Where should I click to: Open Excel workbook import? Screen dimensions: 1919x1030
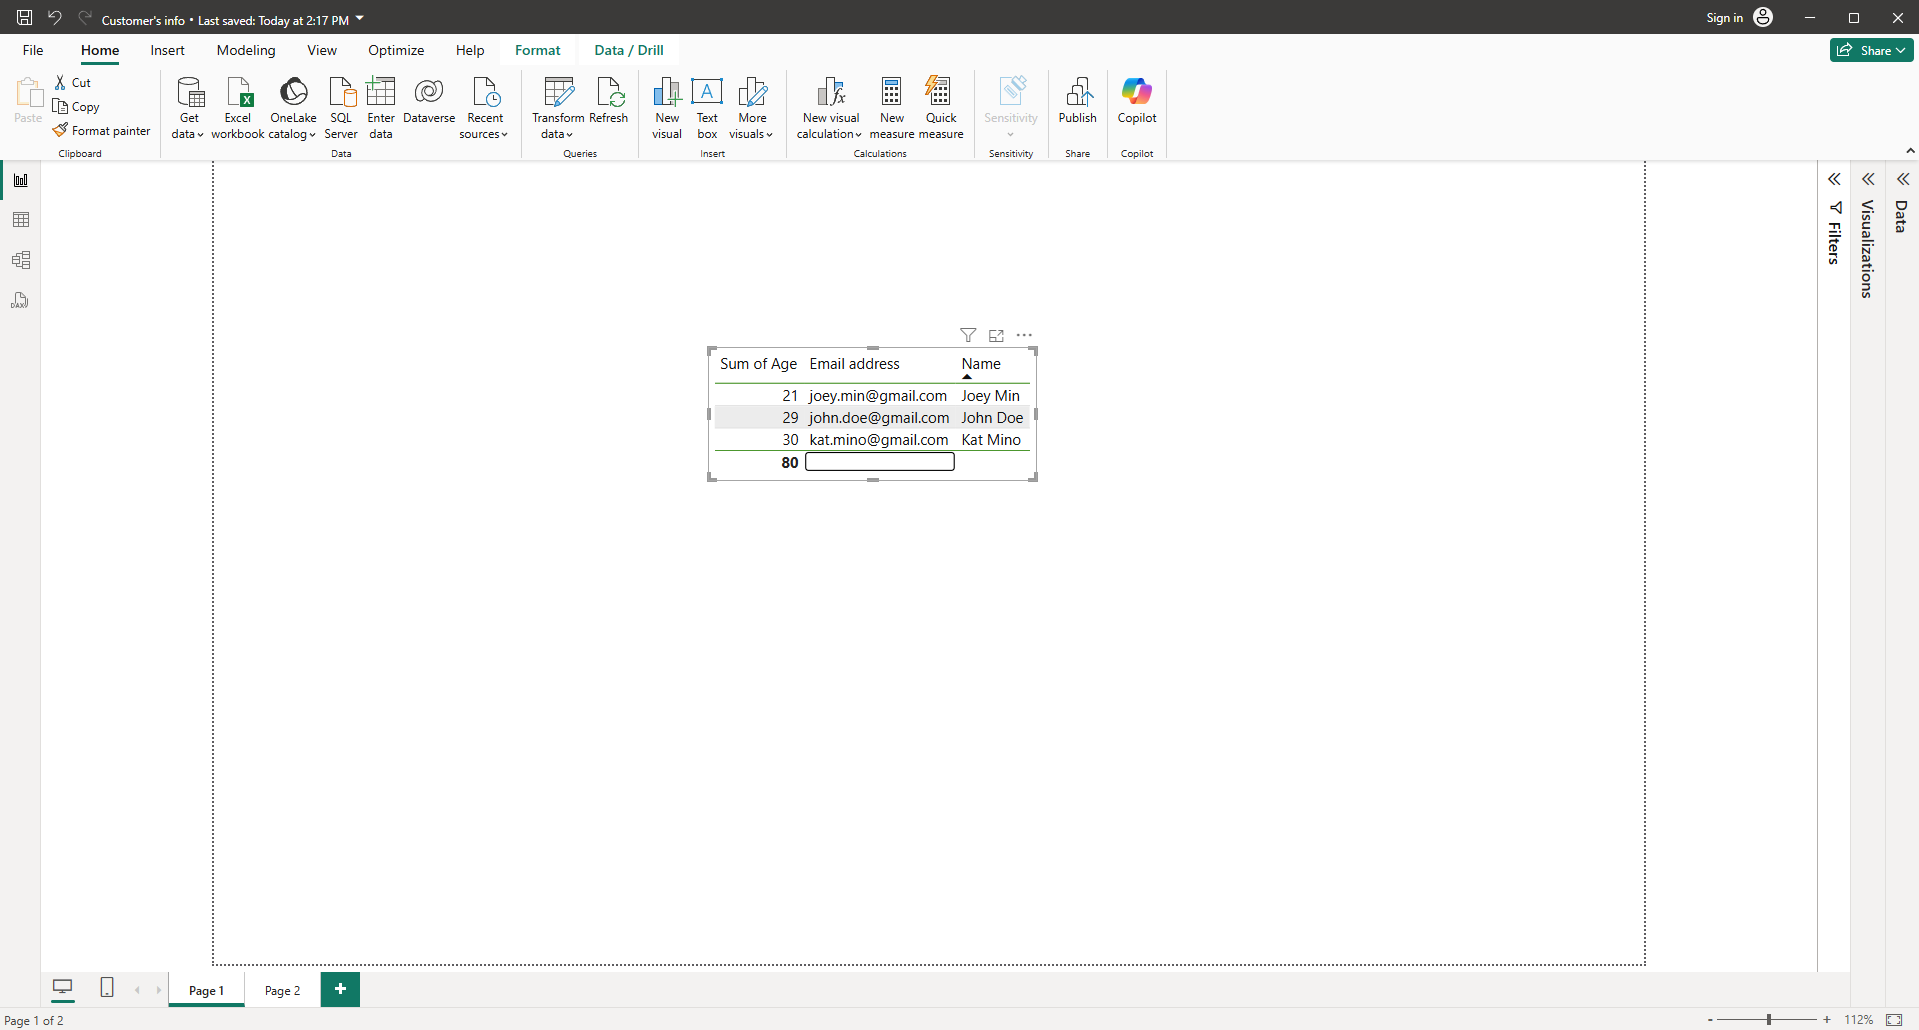[x=238, y=93]
